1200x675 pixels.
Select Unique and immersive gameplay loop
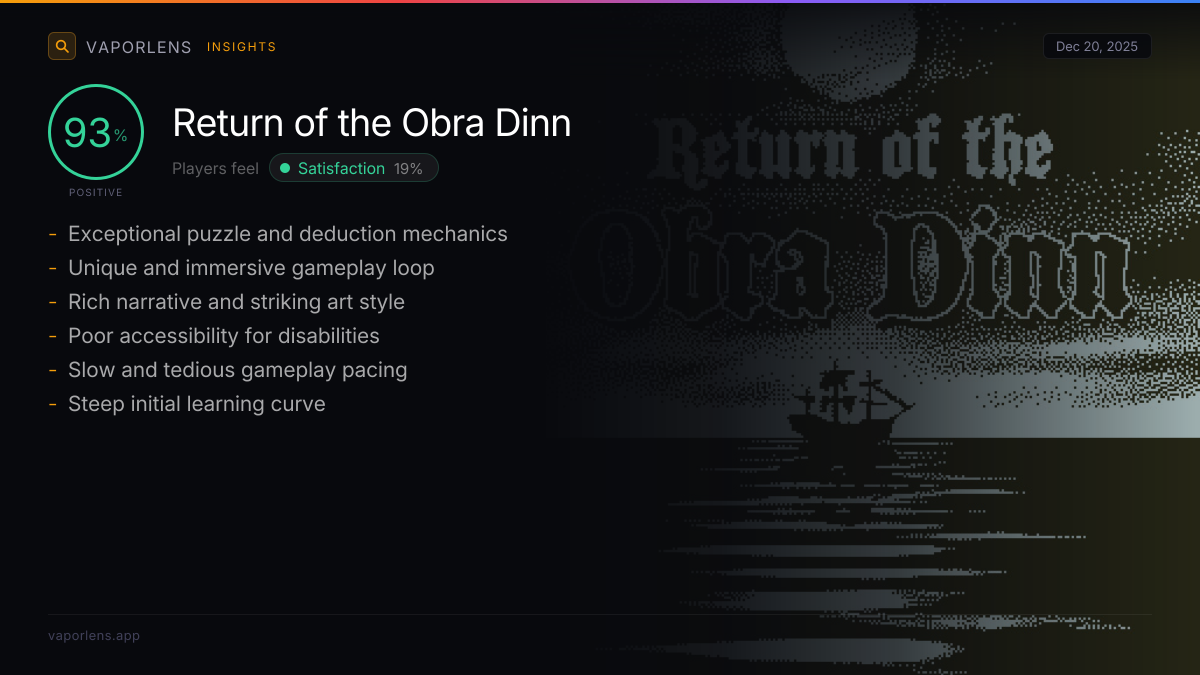coord(251,268)
